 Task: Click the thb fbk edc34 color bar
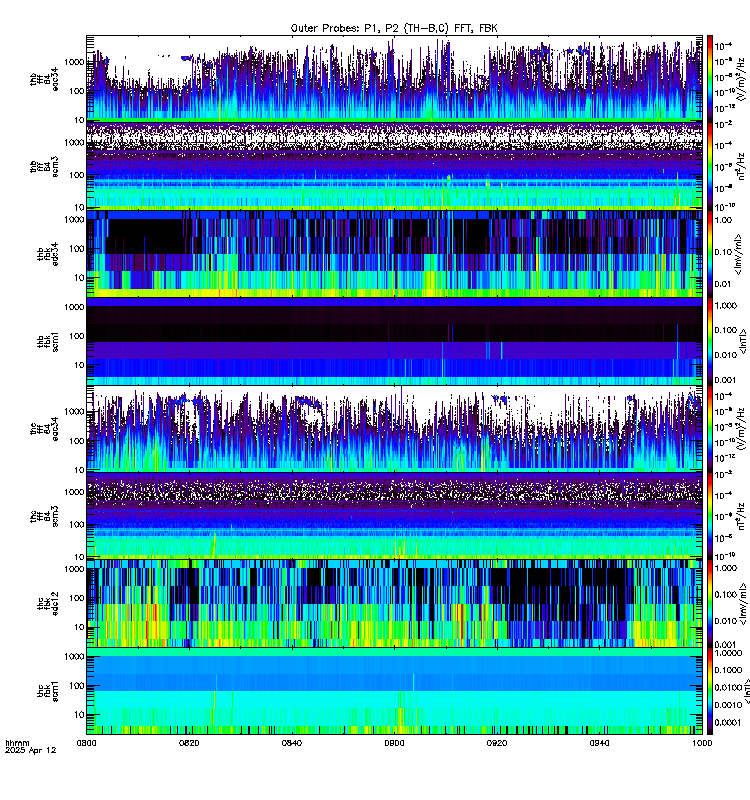(x=710, y=254)
